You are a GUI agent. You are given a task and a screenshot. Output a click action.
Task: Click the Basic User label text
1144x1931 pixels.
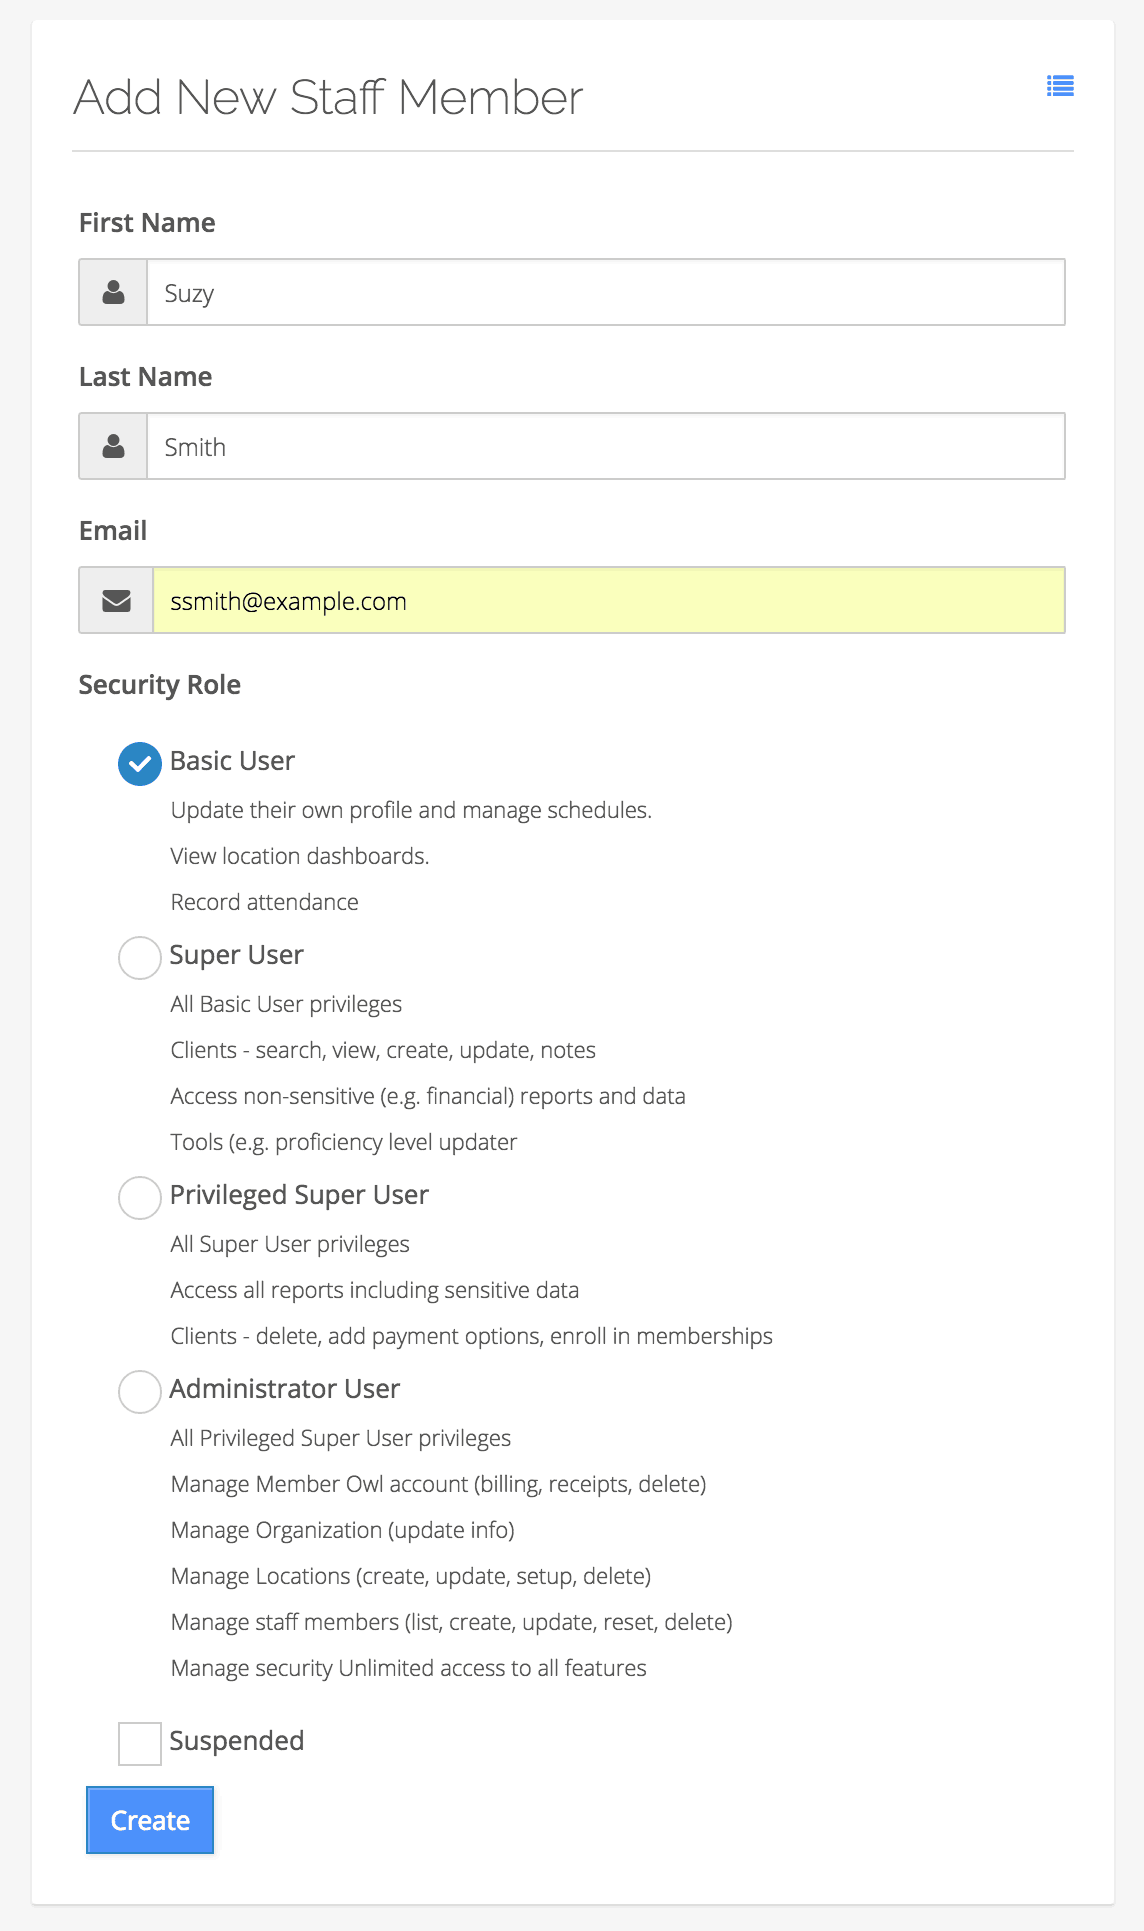pyautogui.click(x=232, y=761)
